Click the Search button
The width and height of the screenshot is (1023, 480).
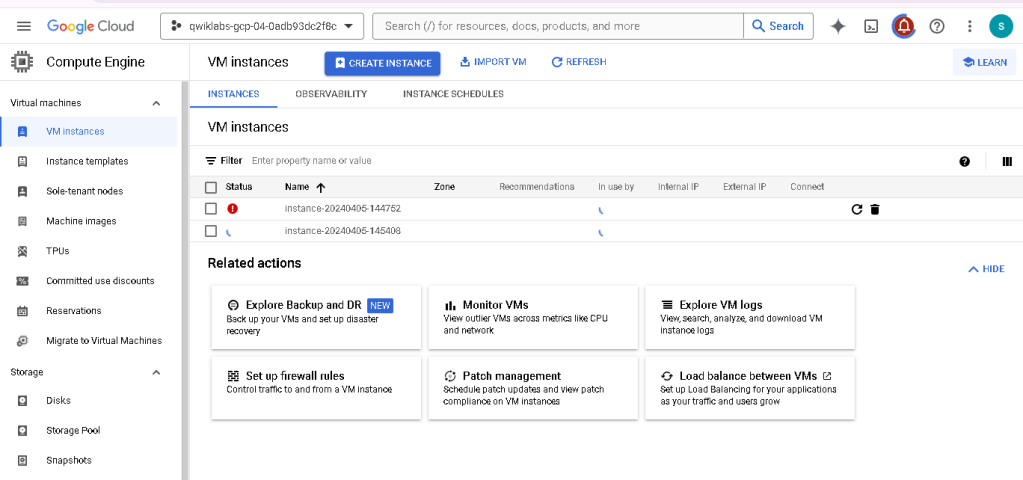coord(778,26)
